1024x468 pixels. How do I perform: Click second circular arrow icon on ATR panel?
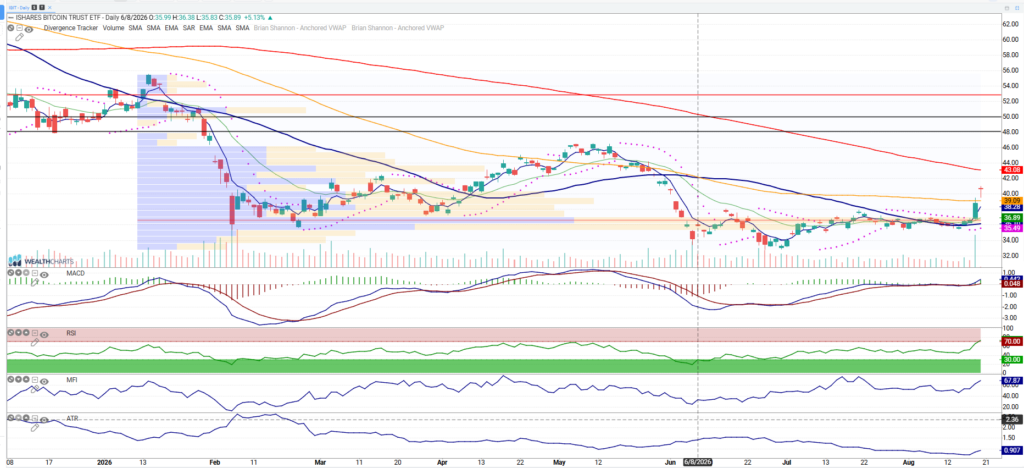coord(18,418)
